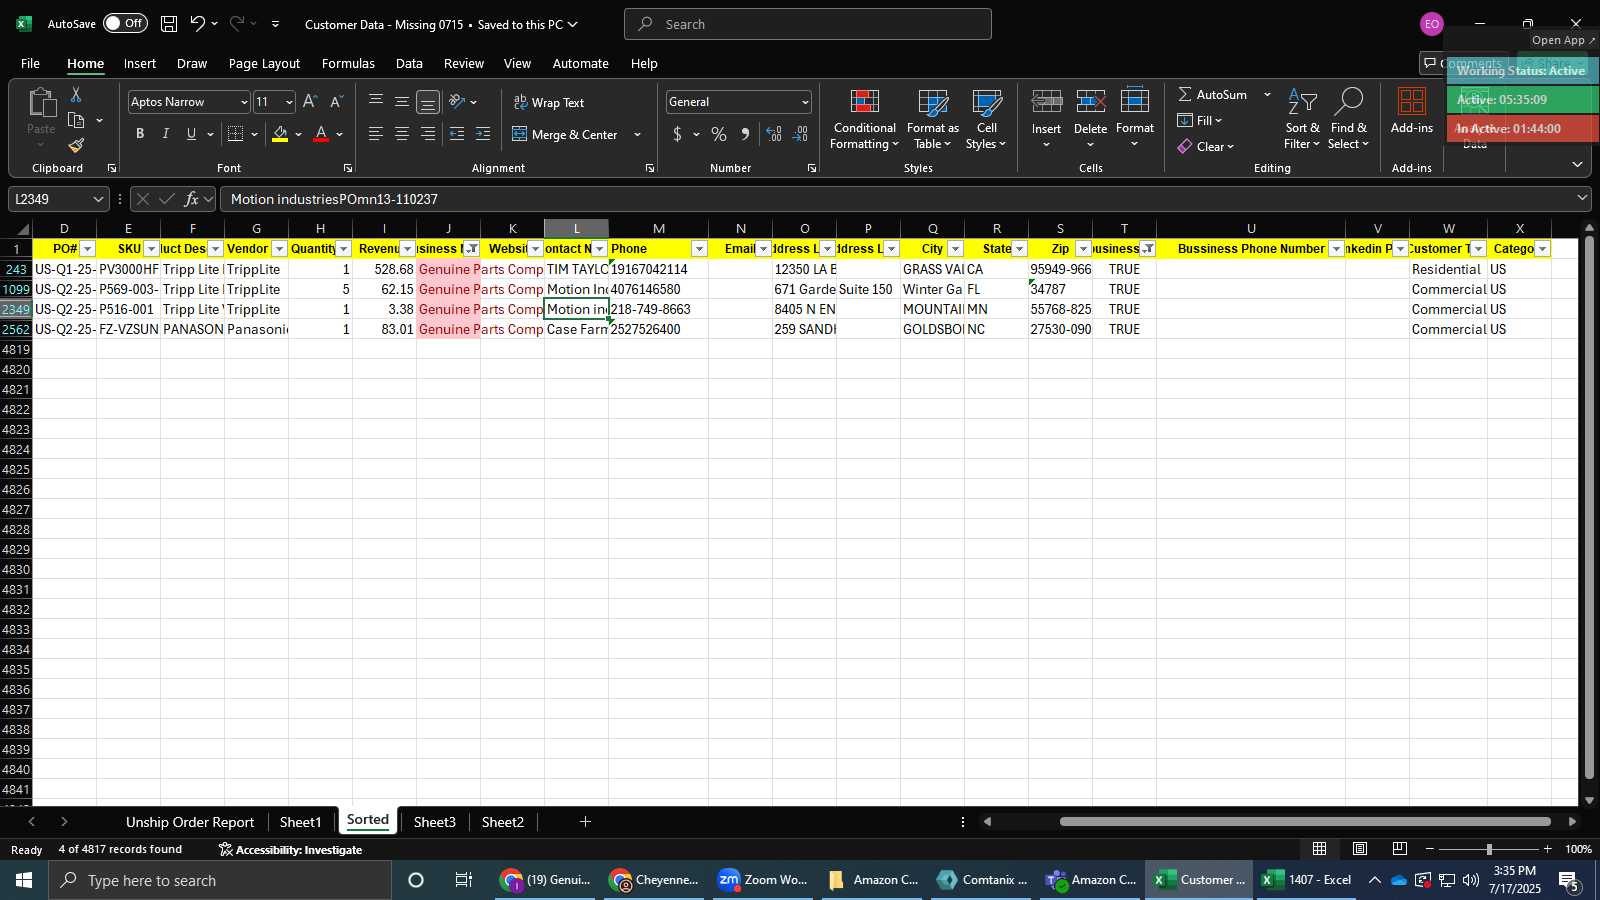Viewport: 1600px width, 900px height.
Task: Toggle Align Left button
Action: (x=376, y=134)
